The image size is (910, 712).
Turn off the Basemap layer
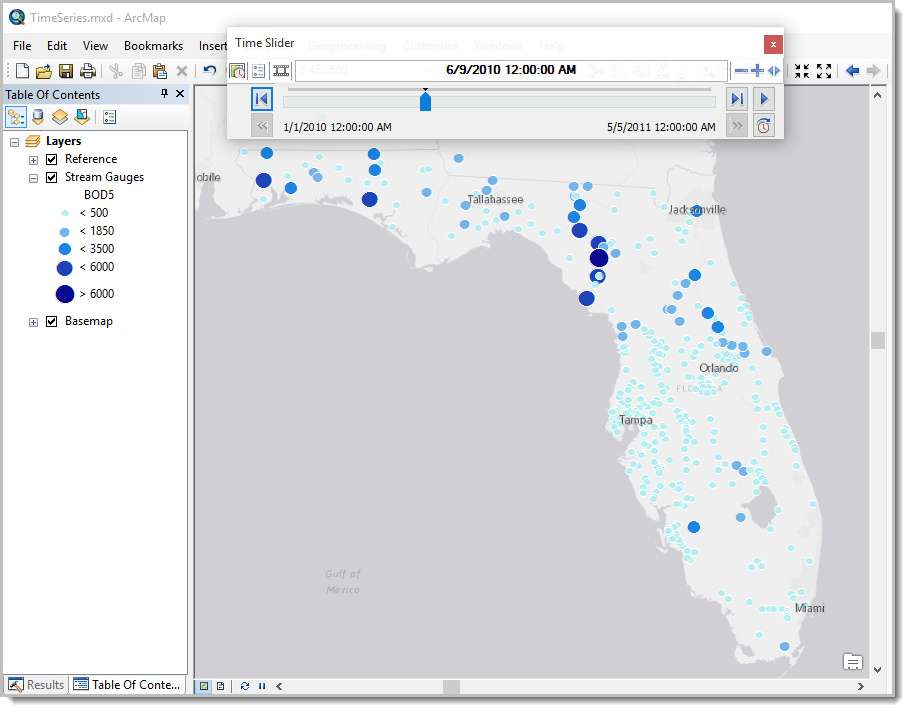52,321
